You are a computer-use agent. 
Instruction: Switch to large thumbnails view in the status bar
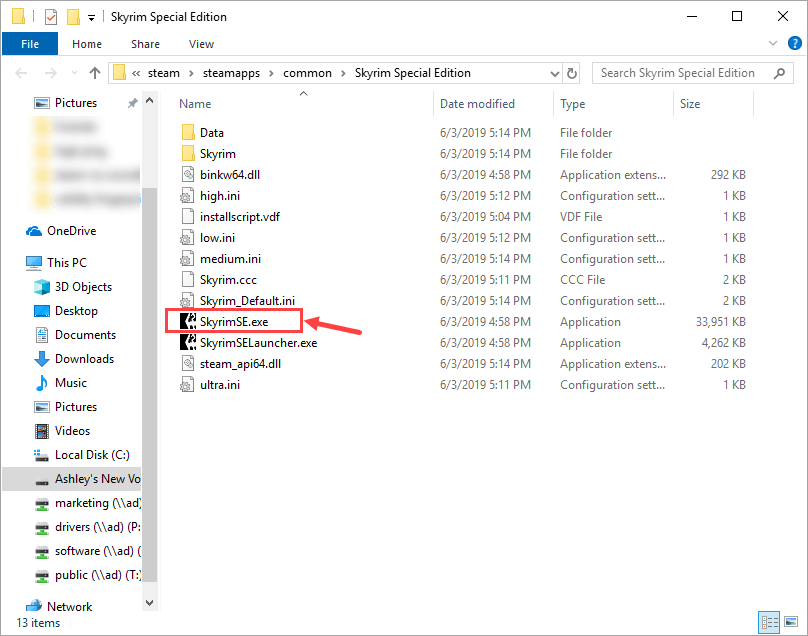[x=790, y=622]
